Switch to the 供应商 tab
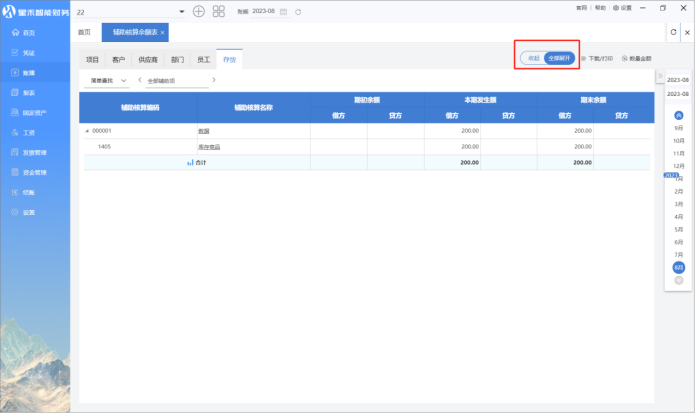The width and height of the screenshot is (695, 413). click(x=149, y=60)
